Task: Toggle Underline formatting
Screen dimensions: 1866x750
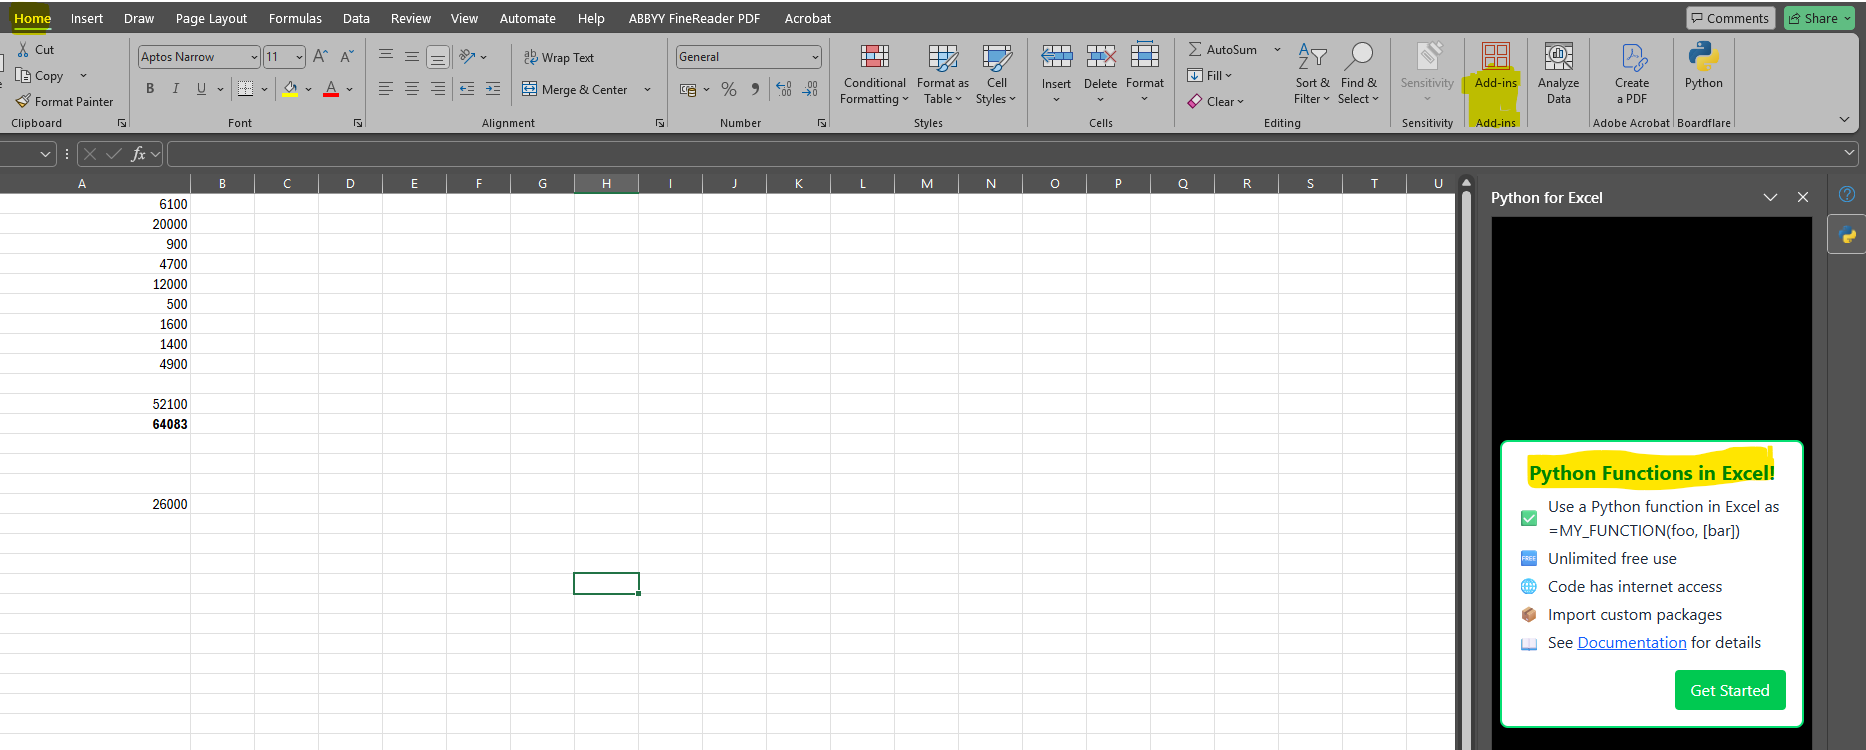Action: click(x=201, y=89)
